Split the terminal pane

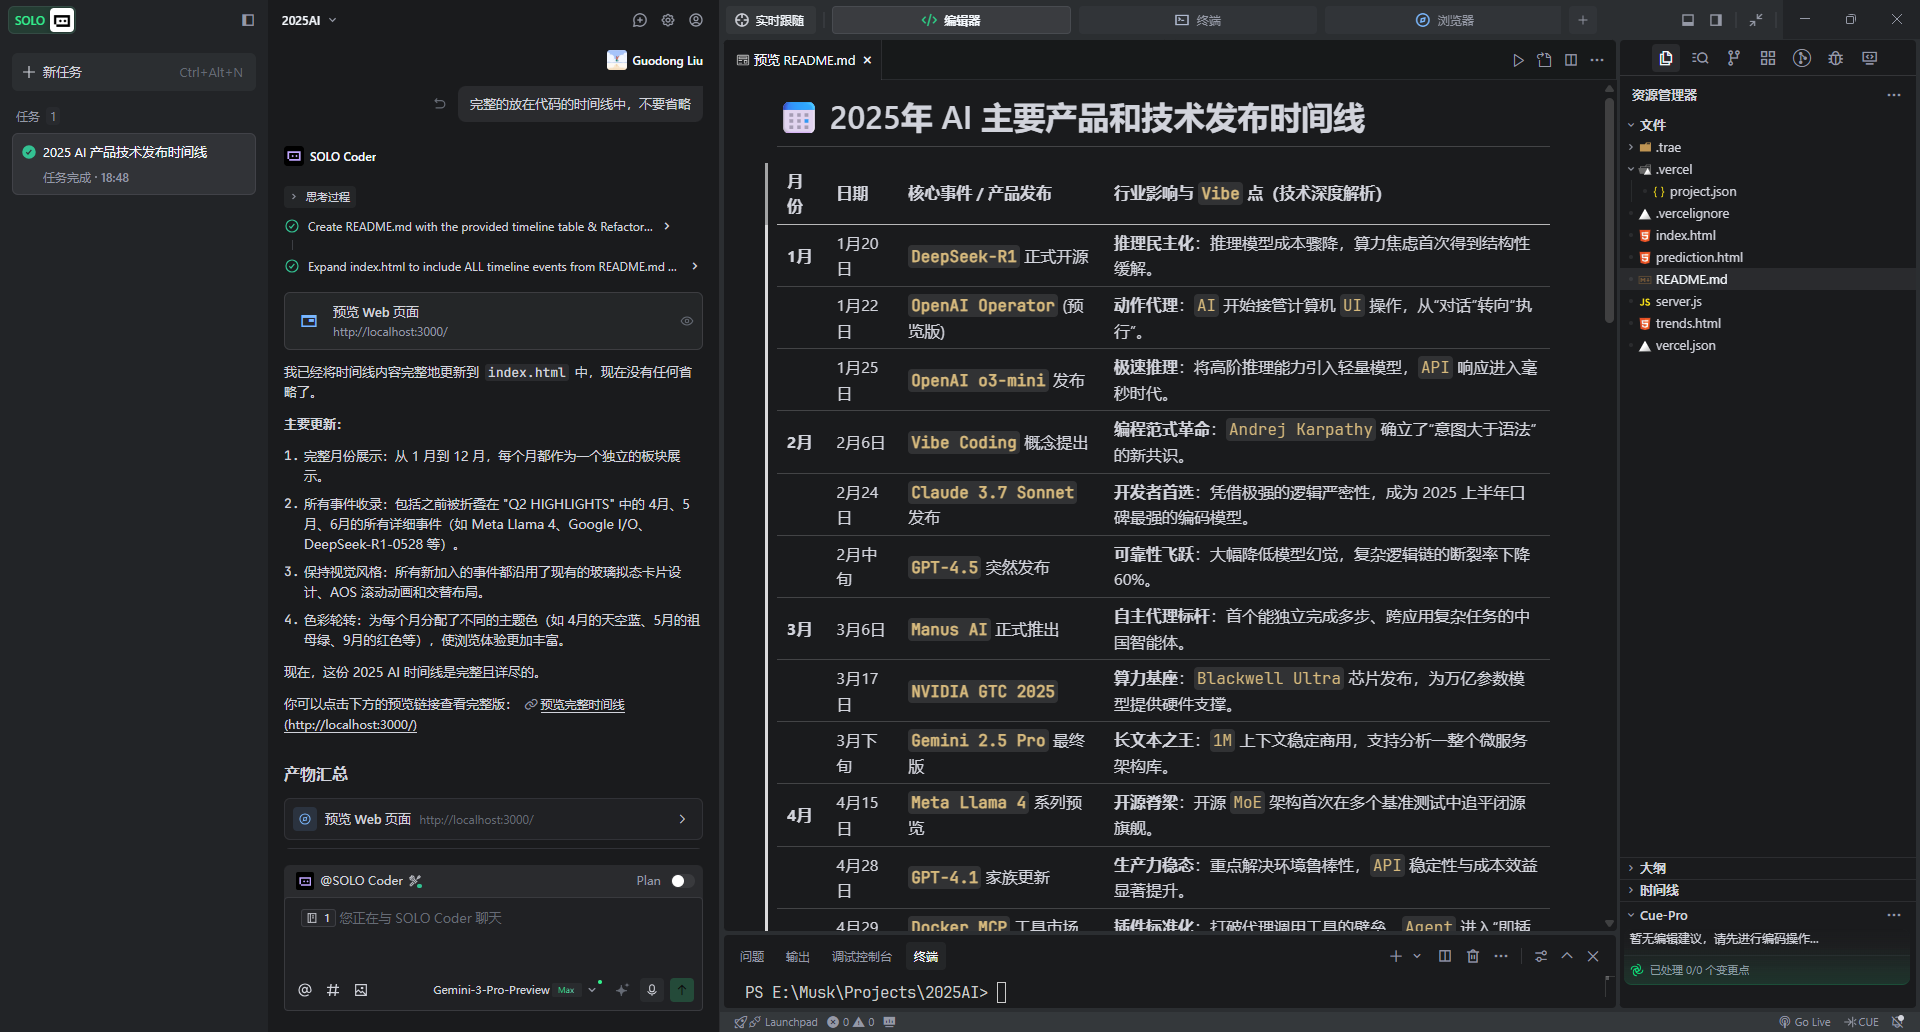1445,957
